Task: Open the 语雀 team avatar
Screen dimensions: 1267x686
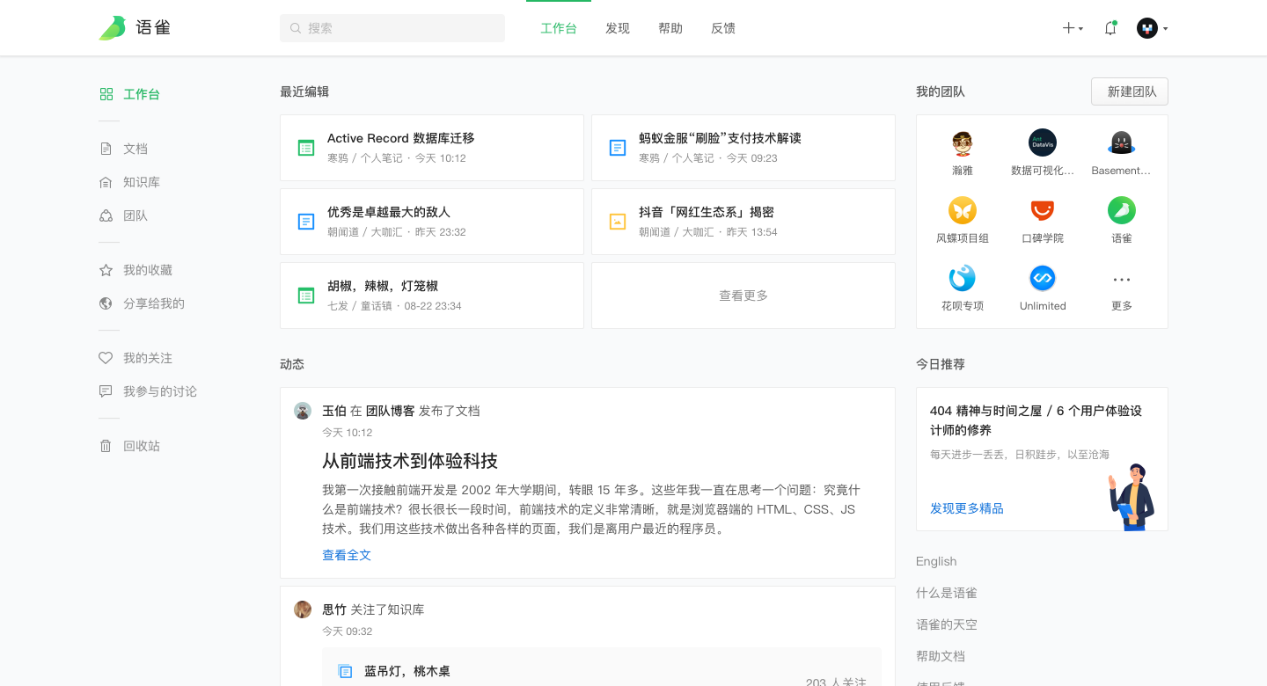Action: point(1121,211)
